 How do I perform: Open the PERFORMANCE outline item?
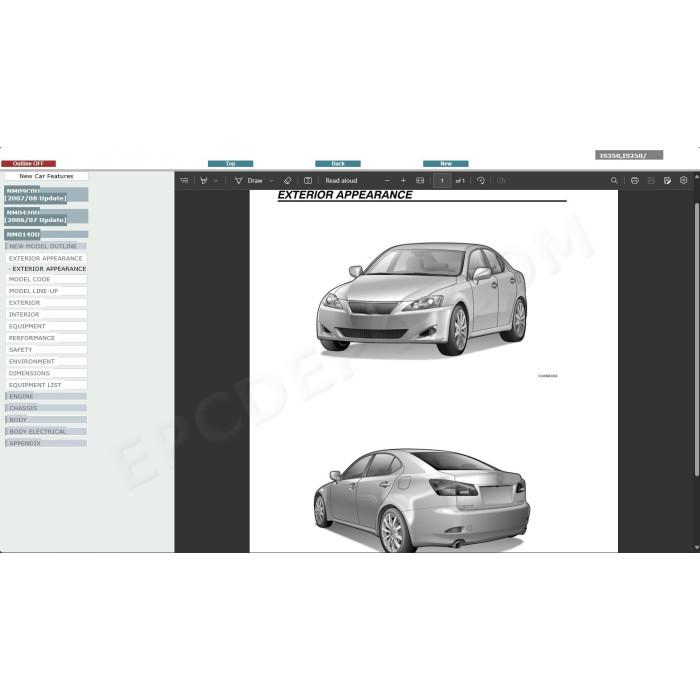click(46, 338)
